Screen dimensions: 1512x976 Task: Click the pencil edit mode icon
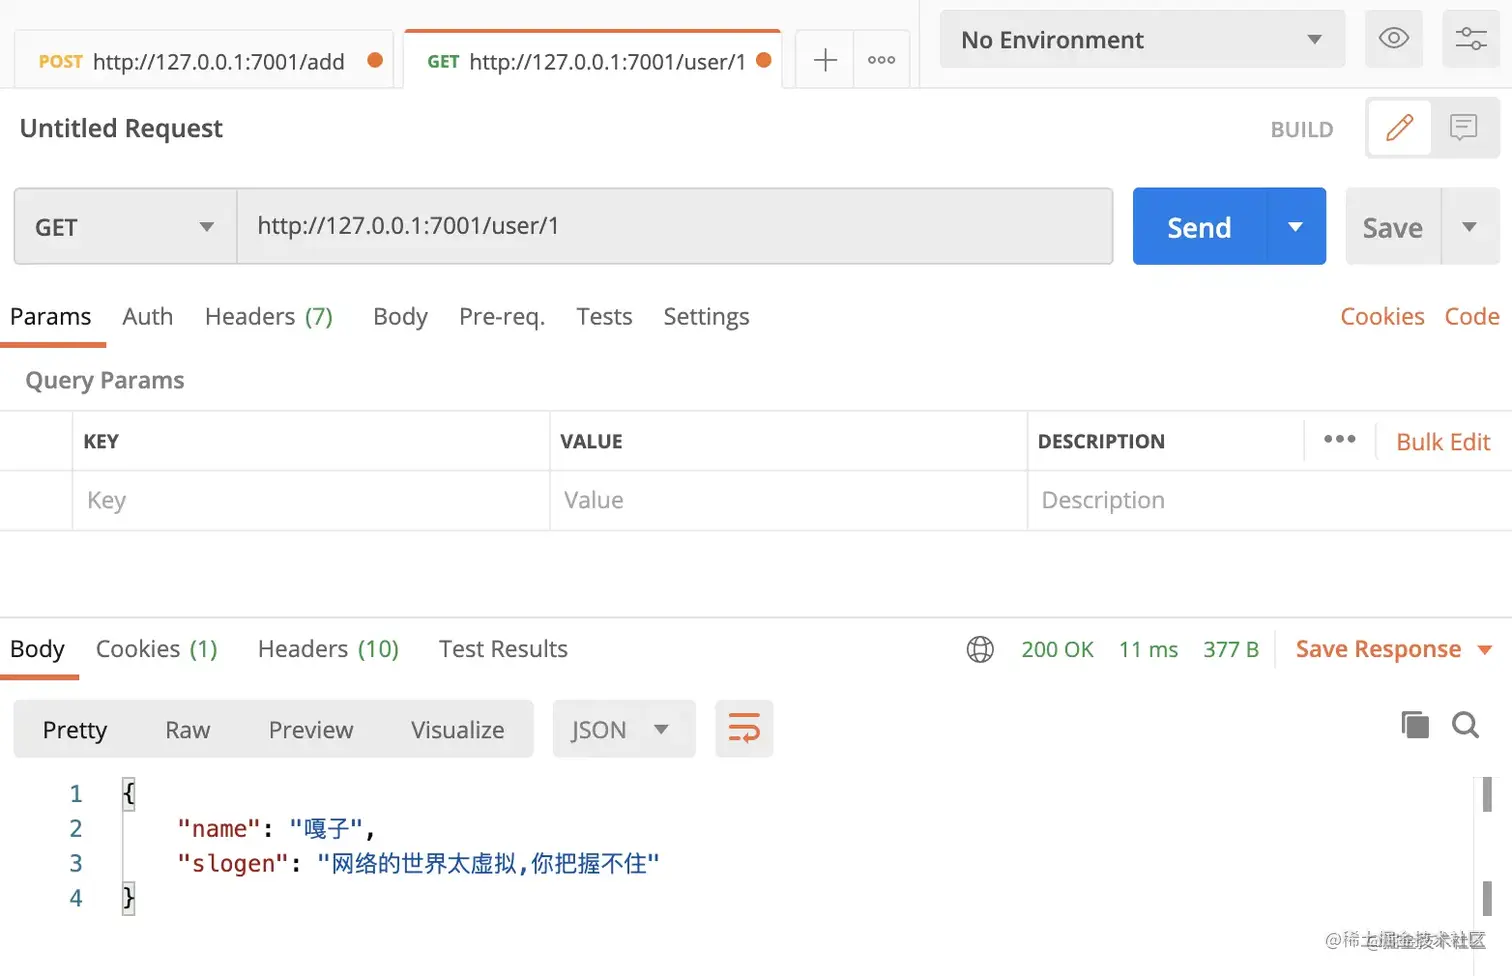[1399, 127]
